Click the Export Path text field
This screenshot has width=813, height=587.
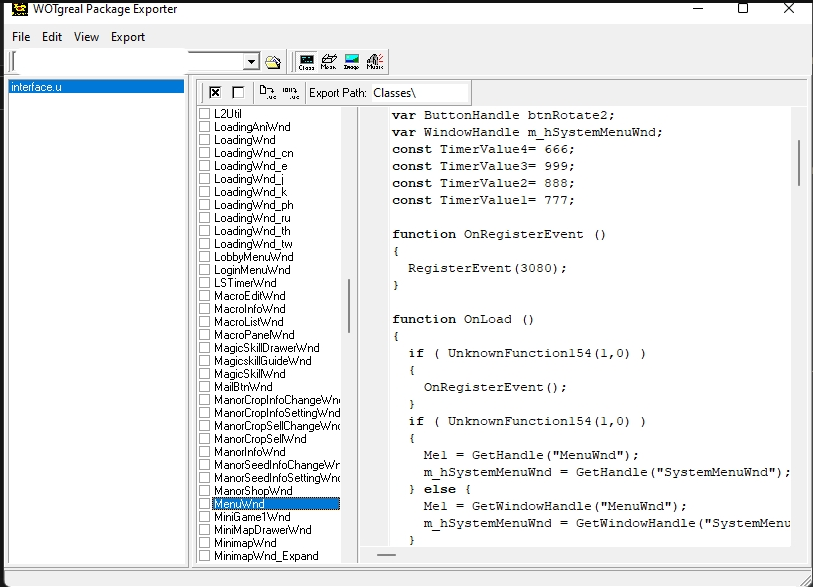click(x=420, y=93)
